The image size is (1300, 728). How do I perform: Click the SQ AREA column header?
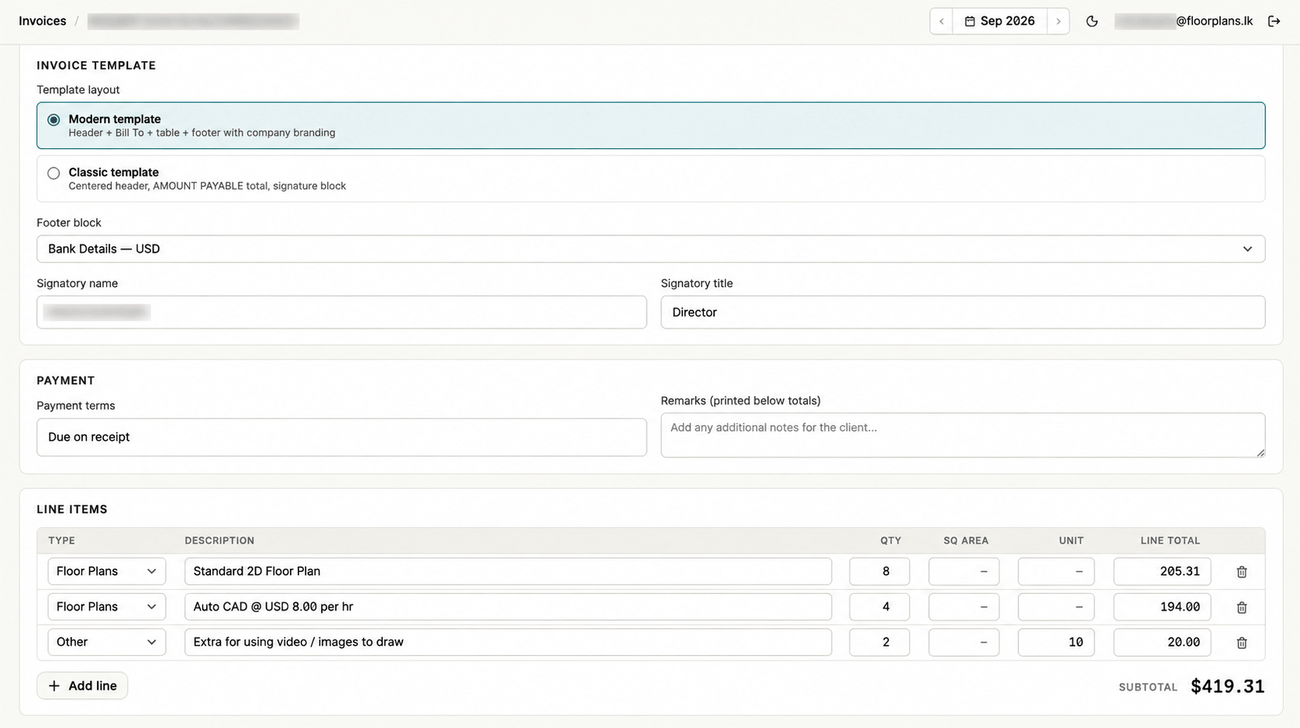pos(966,541)
